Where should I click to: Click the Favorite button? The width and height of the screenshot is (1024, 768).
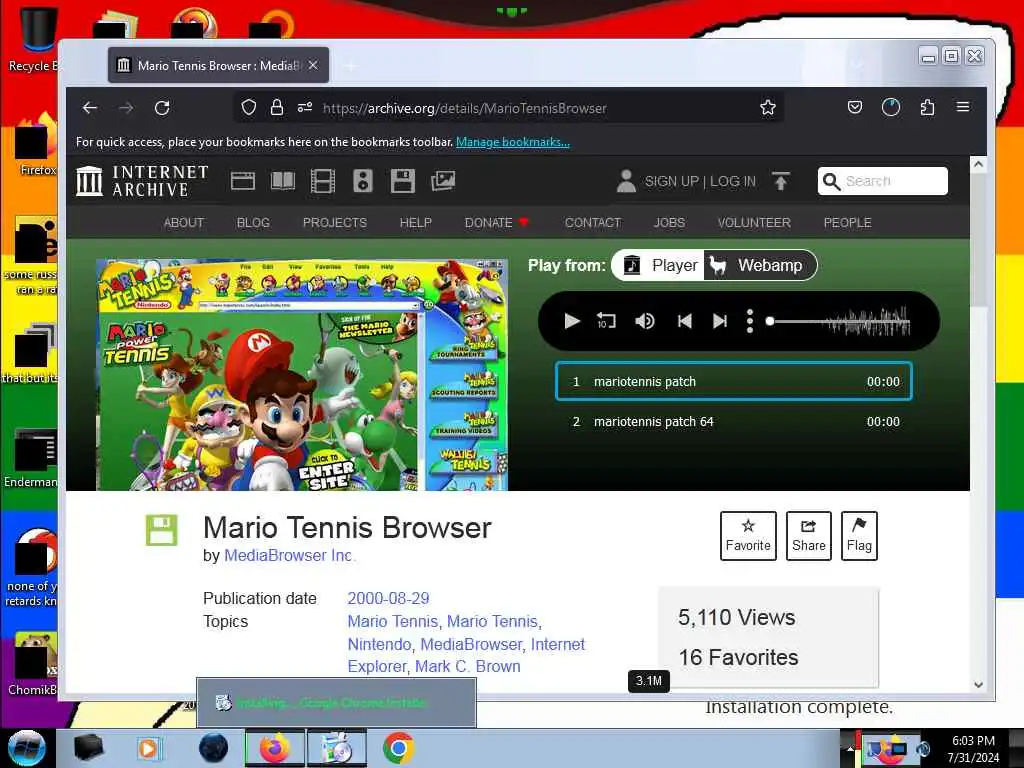[x=748, y=536]
